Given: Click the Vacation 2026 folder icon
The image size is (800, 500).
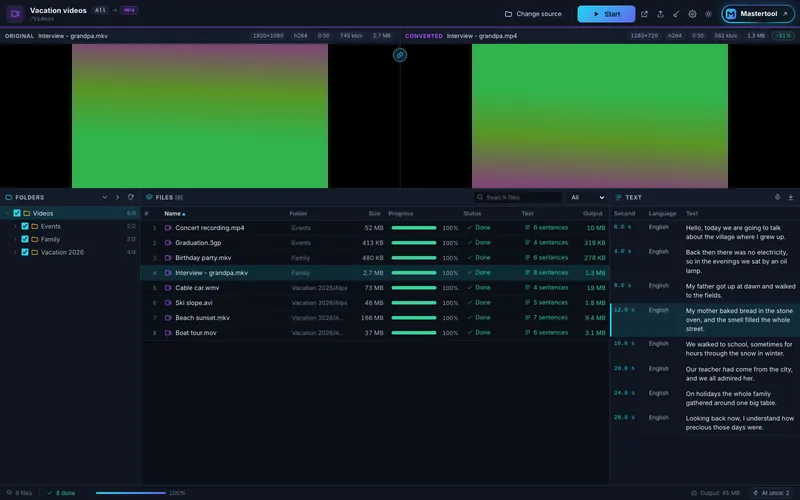Looking at the screenshot, I should (x=35, y=252).
